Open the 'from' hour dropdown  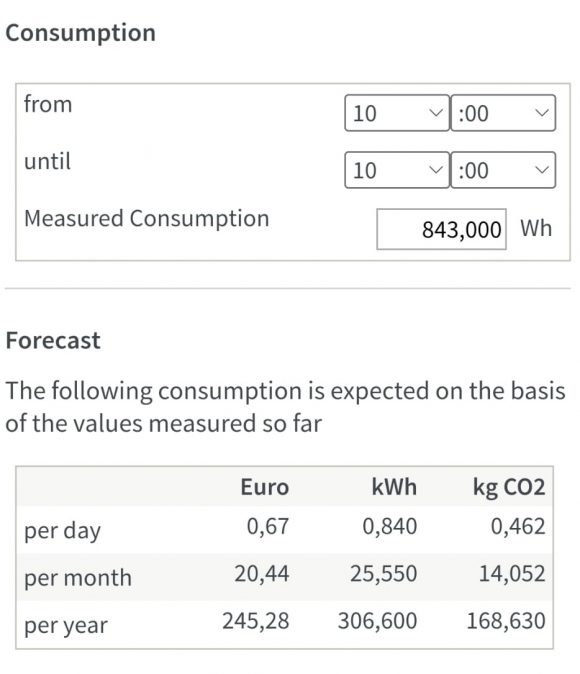tap(397, 113)
